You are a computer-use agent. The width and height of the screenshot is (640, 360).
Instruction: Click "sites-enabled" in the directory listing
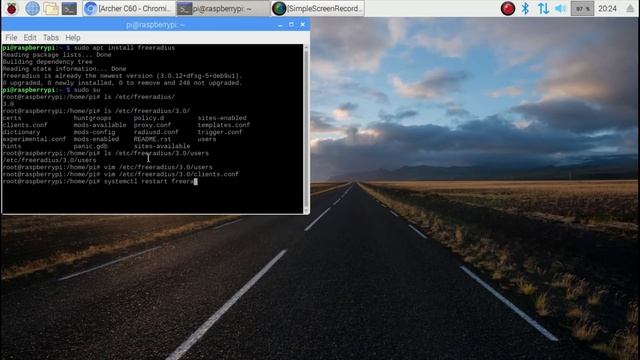click(222, 118)
